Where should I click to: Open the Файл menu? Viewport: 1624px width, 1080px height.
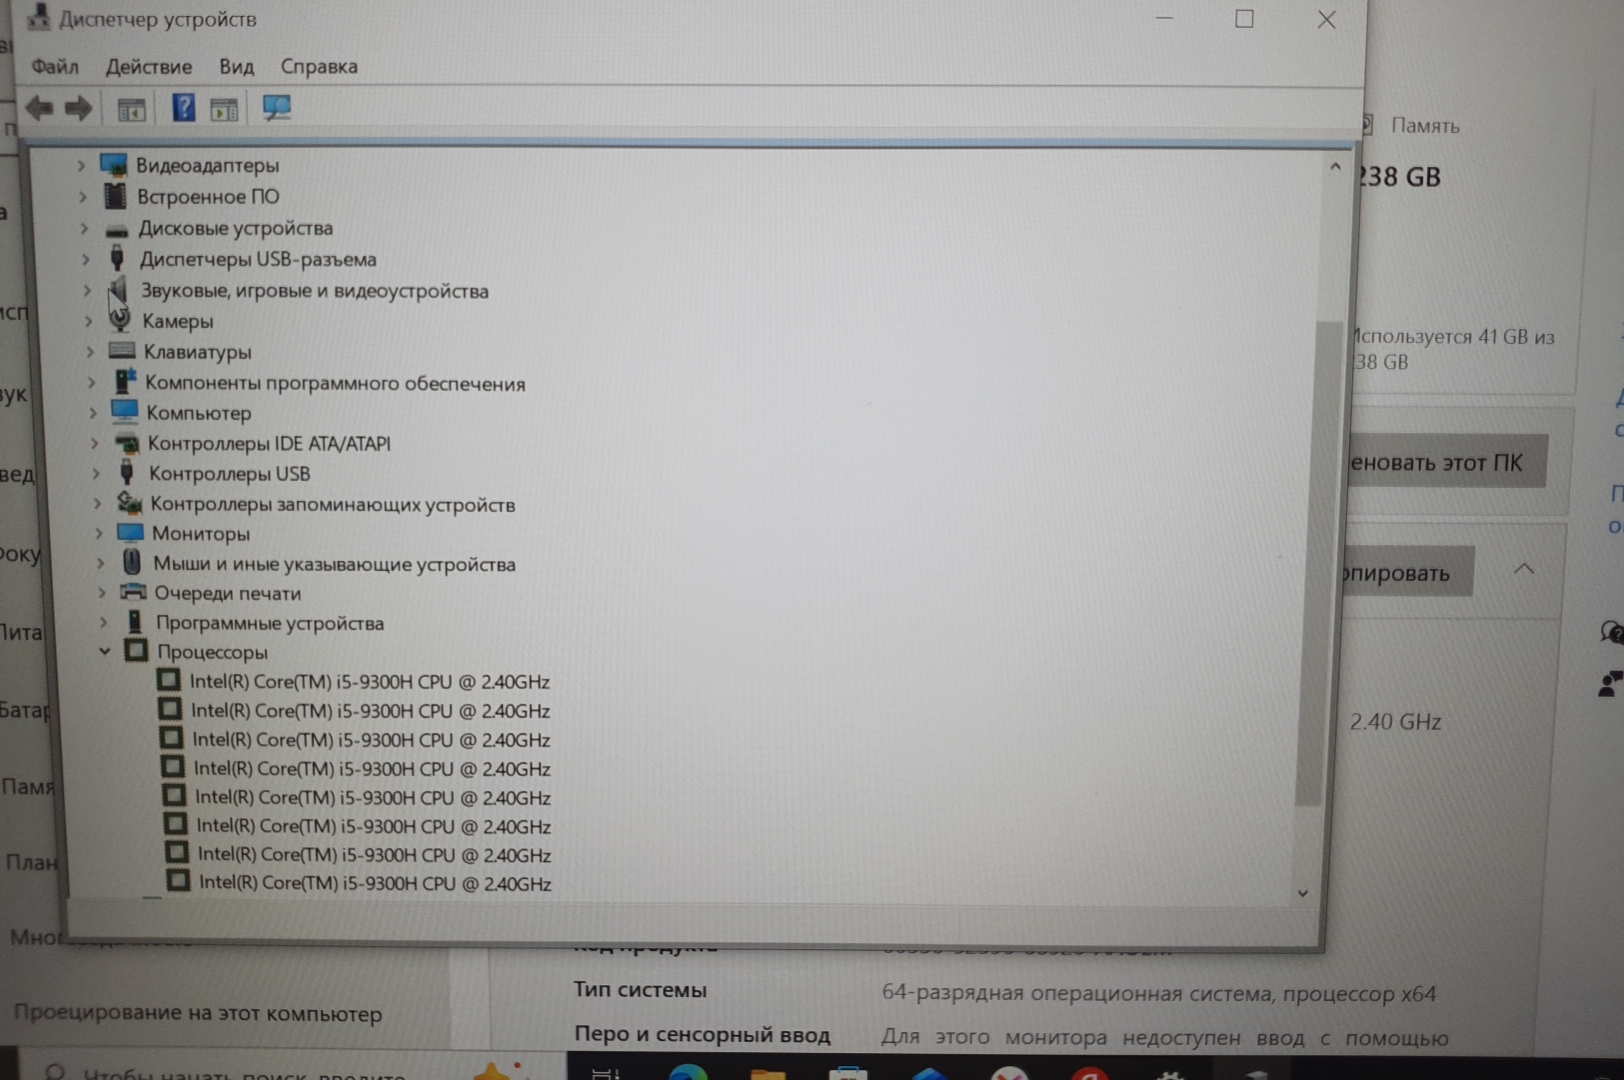tap(55, 66)
